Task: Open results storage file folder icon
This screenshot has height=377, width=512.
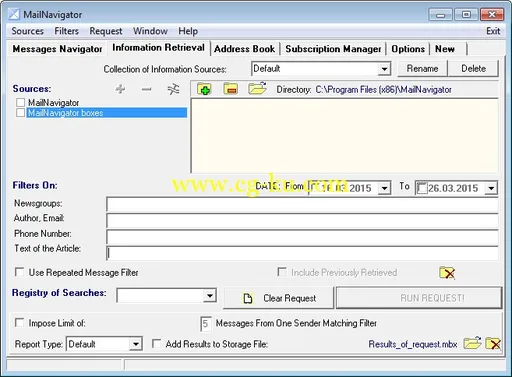Action: [x=472, y=343]
